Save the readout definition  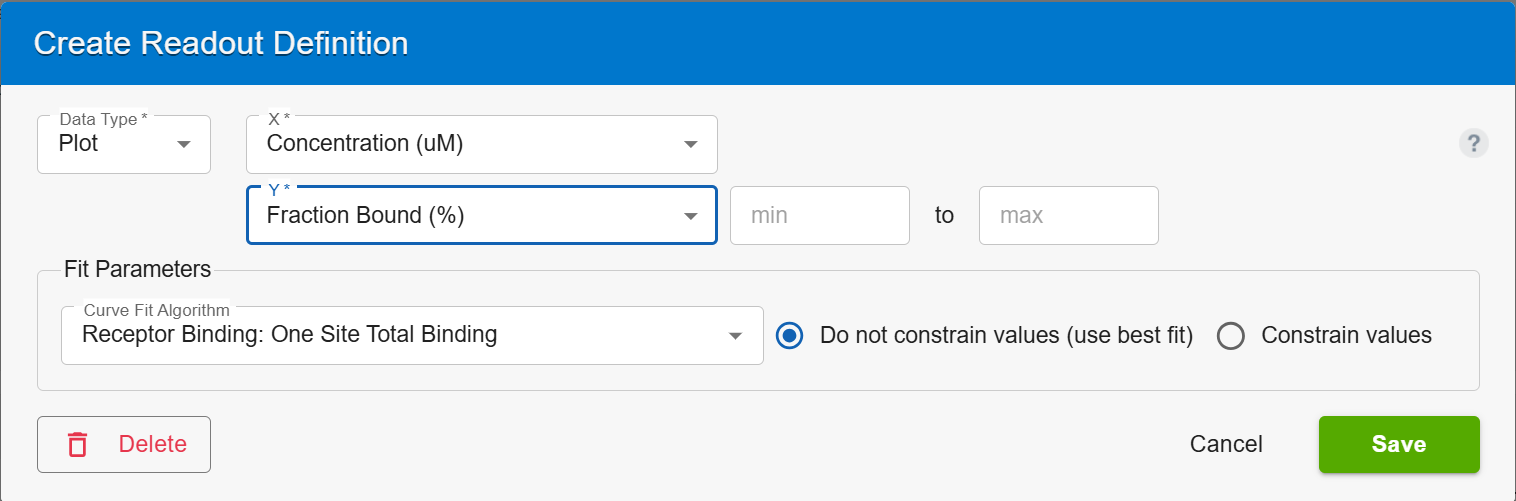[x=1399, y=444]
